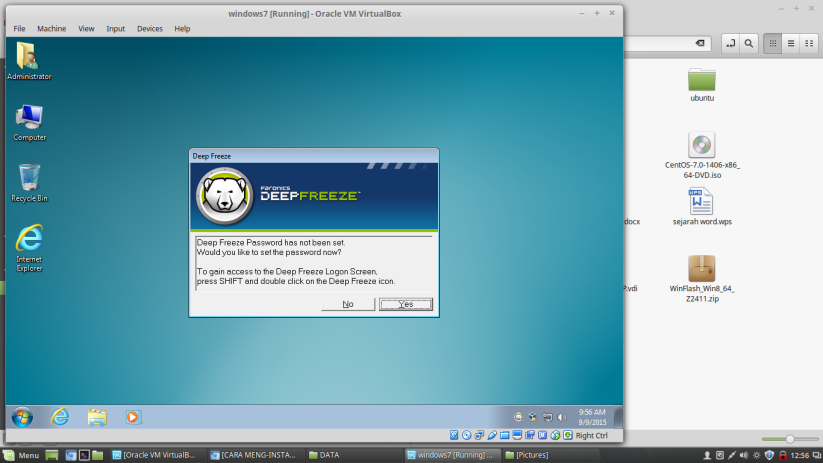Clear the file manager location field

coord(700,43)
